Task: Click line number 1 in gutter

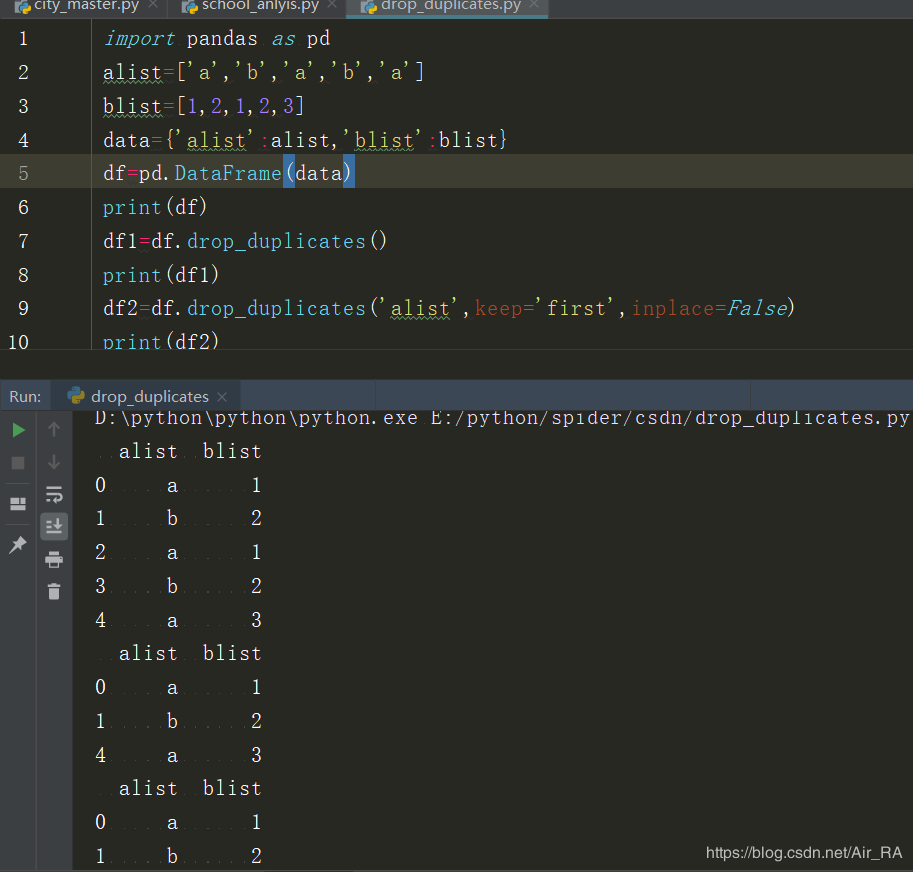Action: click(x=23, y=38)
